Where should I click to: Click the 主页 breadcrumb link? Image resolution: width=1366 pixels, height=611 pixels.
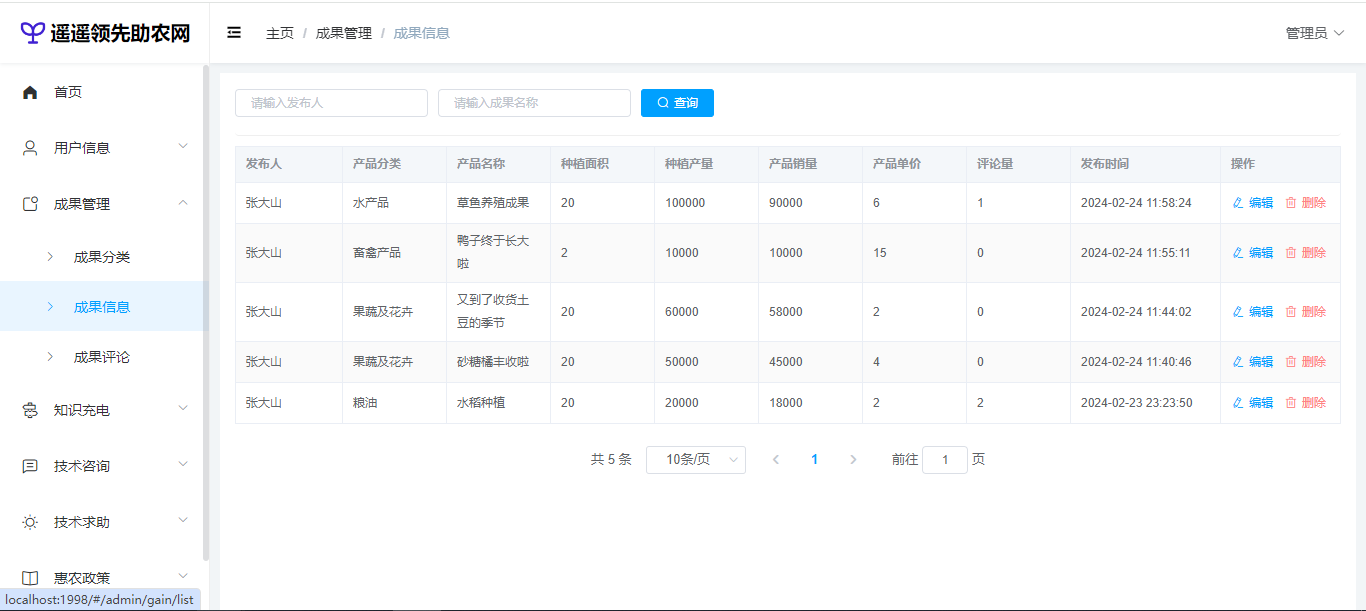tap(280, 33)
